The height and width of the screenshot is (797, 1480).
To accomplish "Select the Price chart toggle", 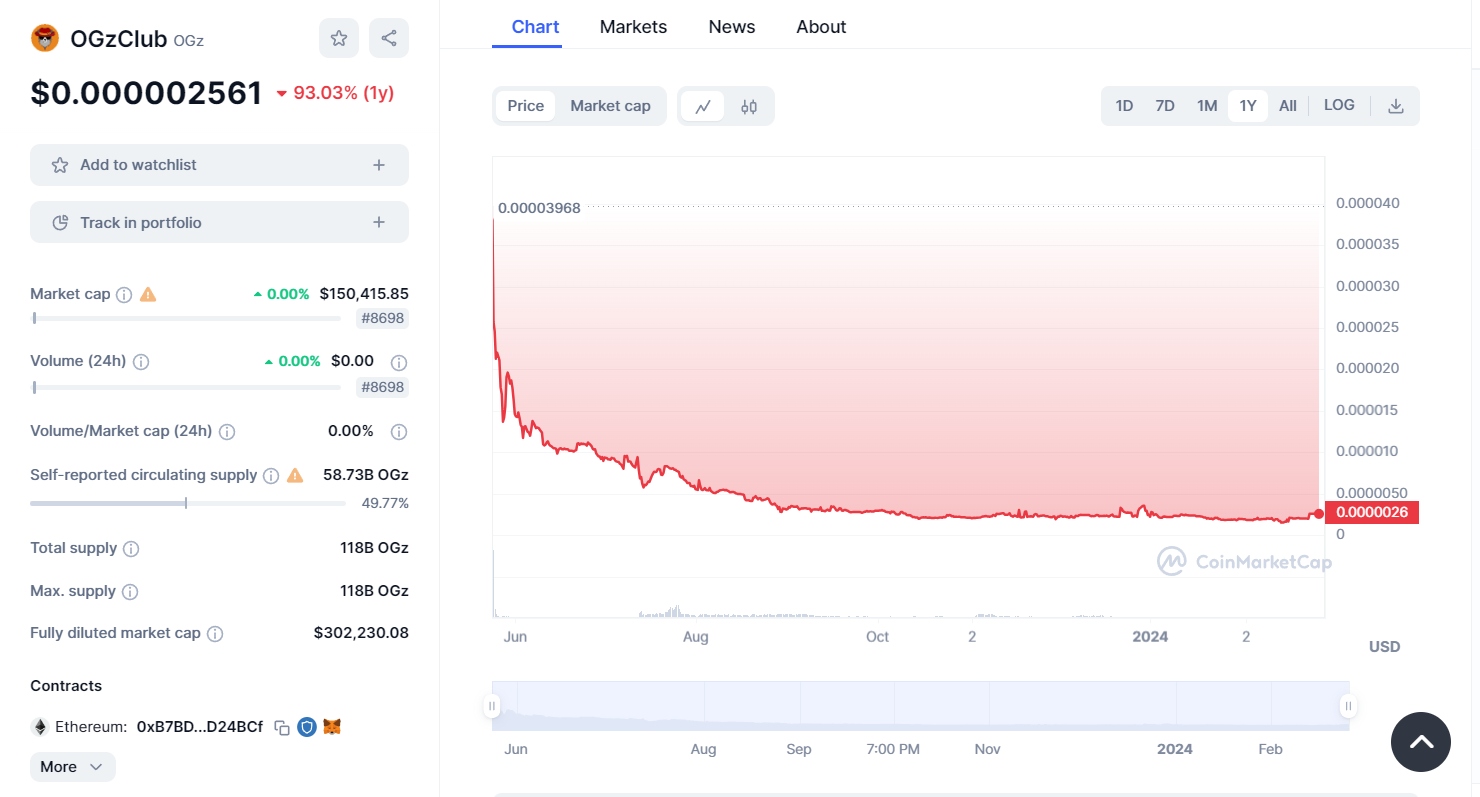I will 526,106.
